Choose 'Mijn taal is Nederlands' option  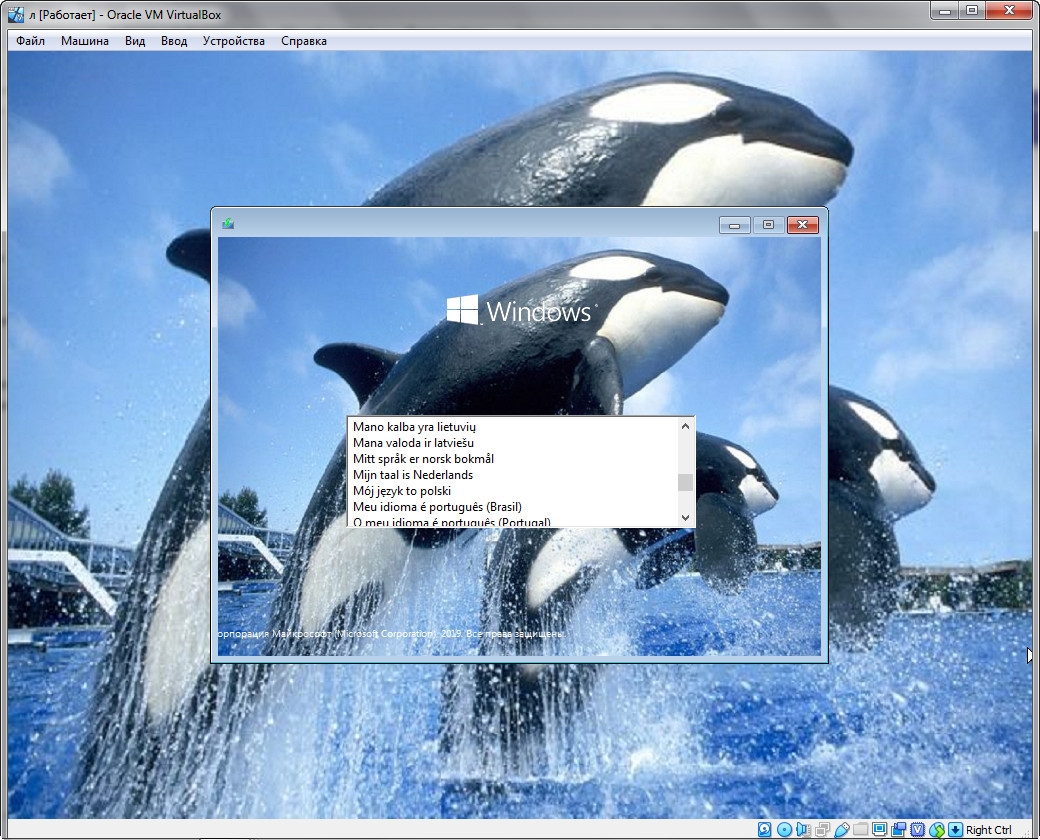click(413, 475)
